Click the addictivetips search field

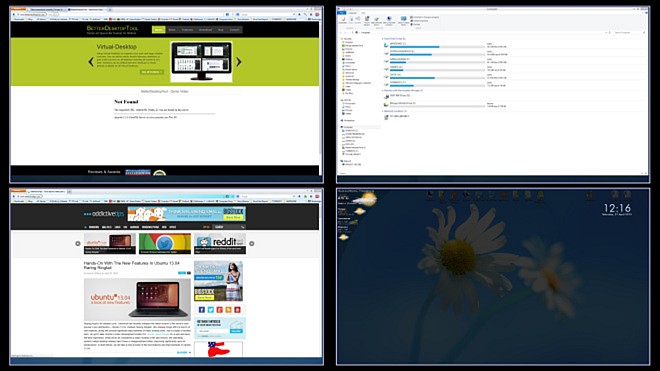[x=229, y=227]
